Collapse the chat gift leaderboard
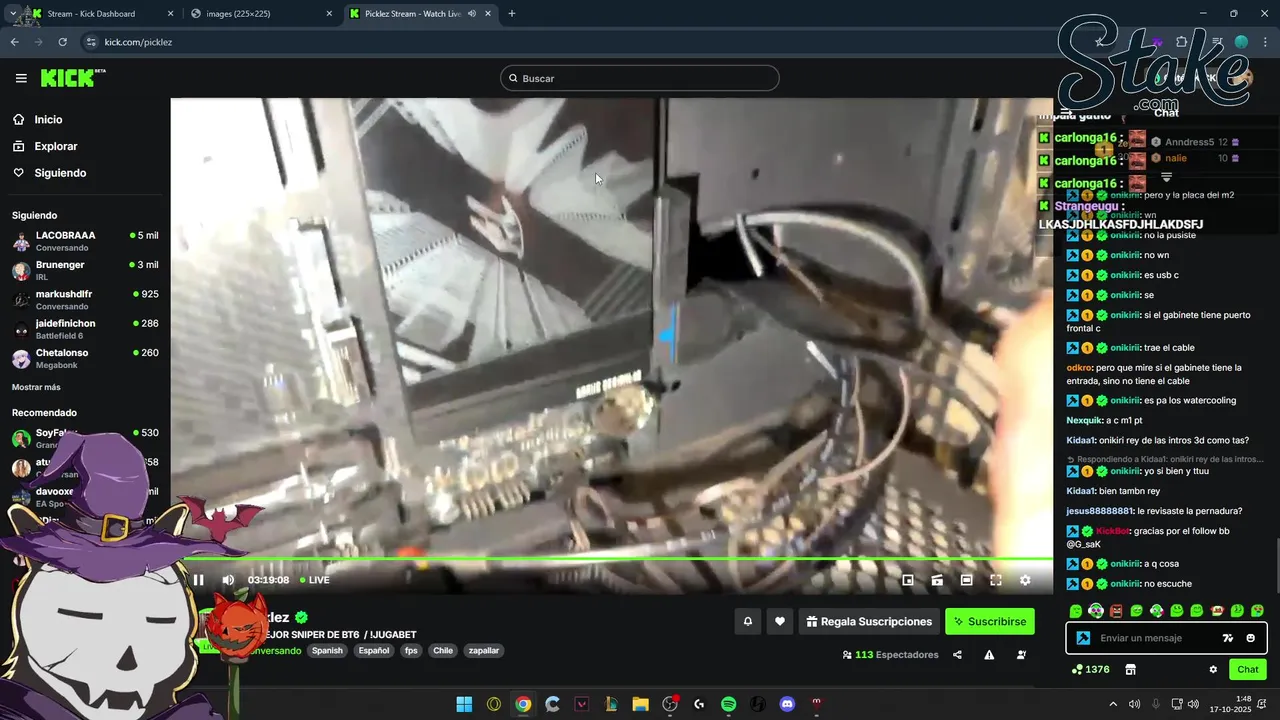 coord(1166,177)
